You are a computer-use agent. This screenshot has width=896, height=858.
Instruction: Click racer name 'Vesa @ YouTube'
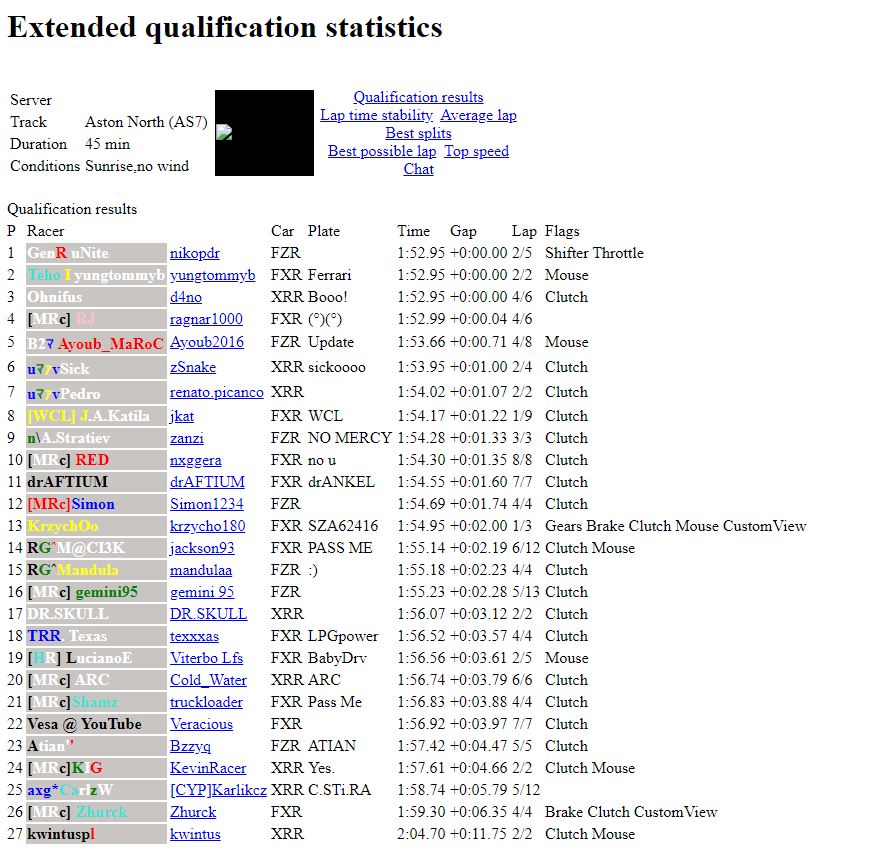(x=84, y=724)
